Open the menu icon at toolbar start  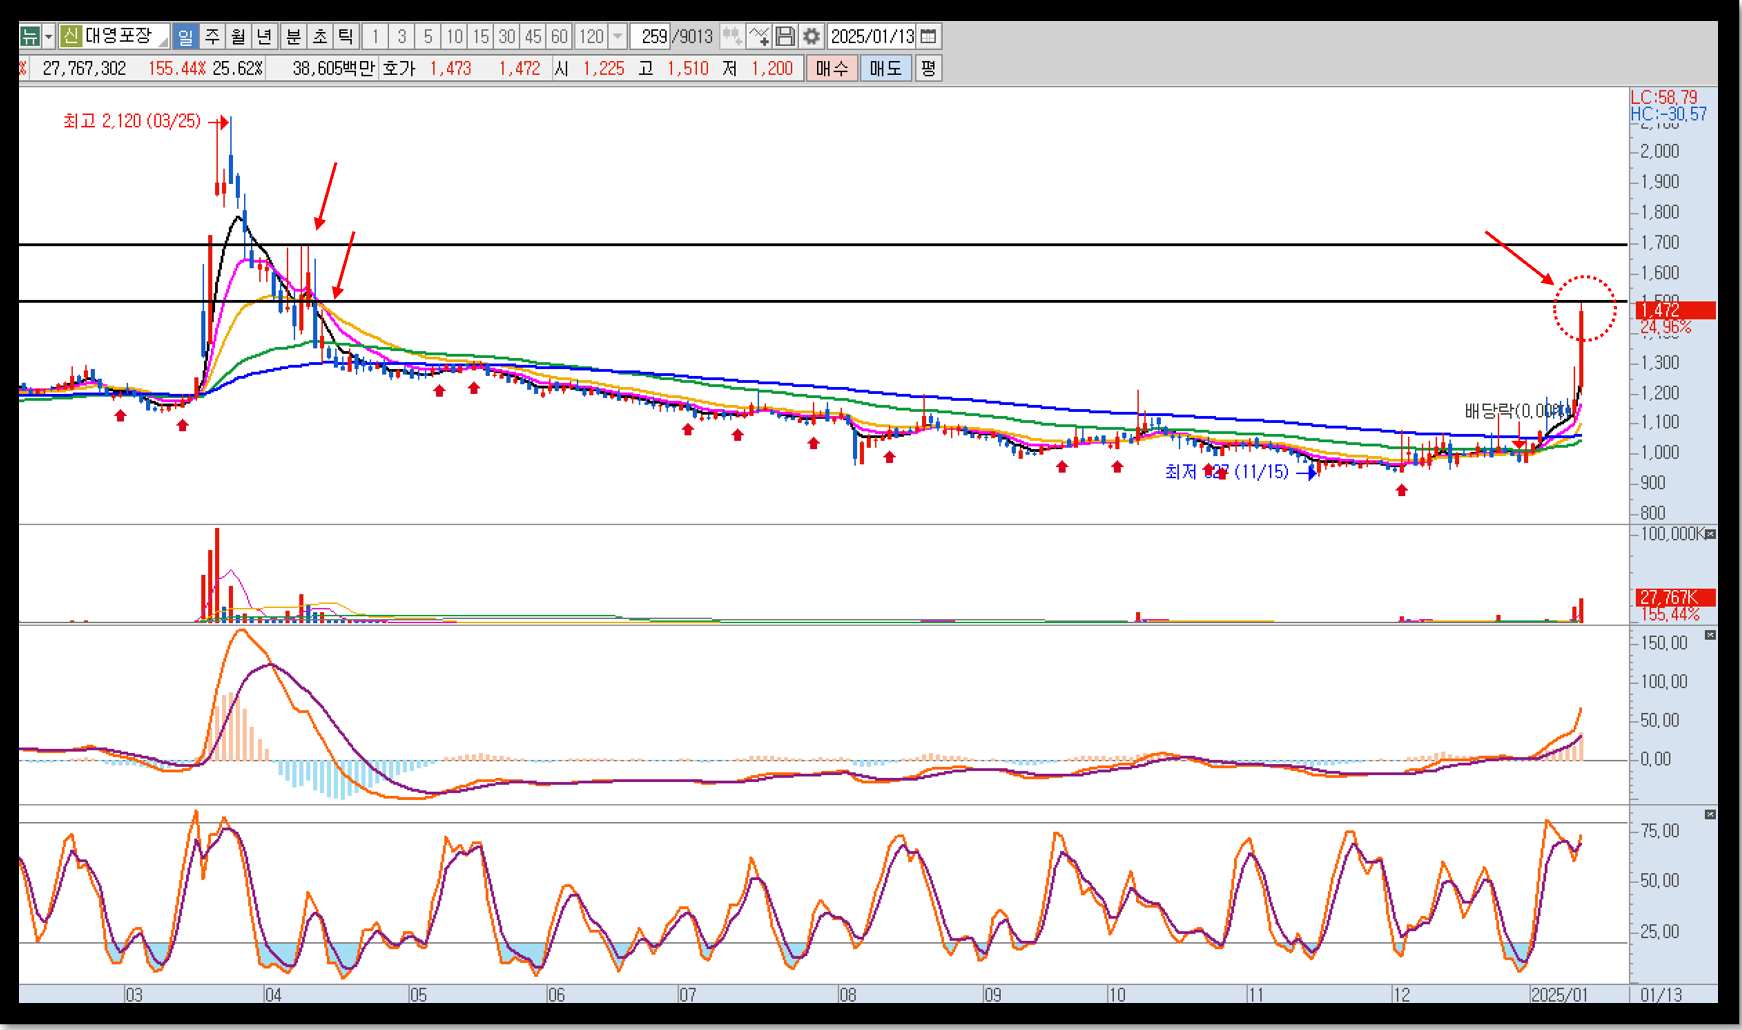click(x=30, y=37)
